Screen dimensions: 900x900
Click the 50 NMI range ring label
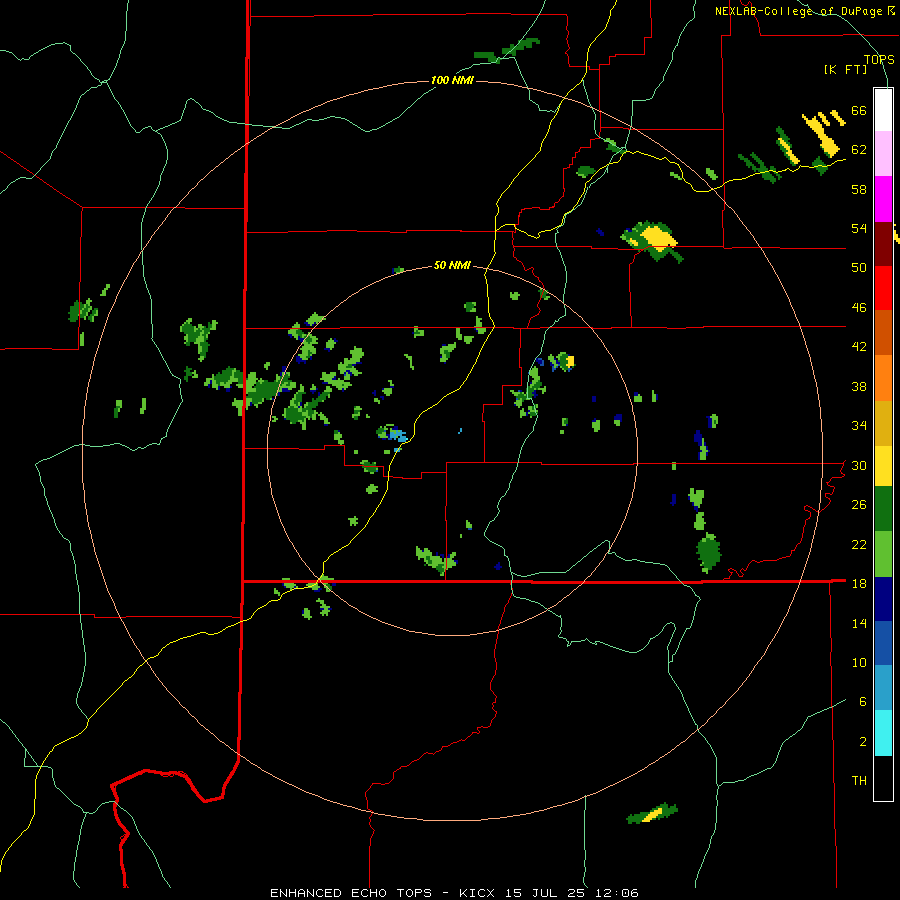click(452, 265)
